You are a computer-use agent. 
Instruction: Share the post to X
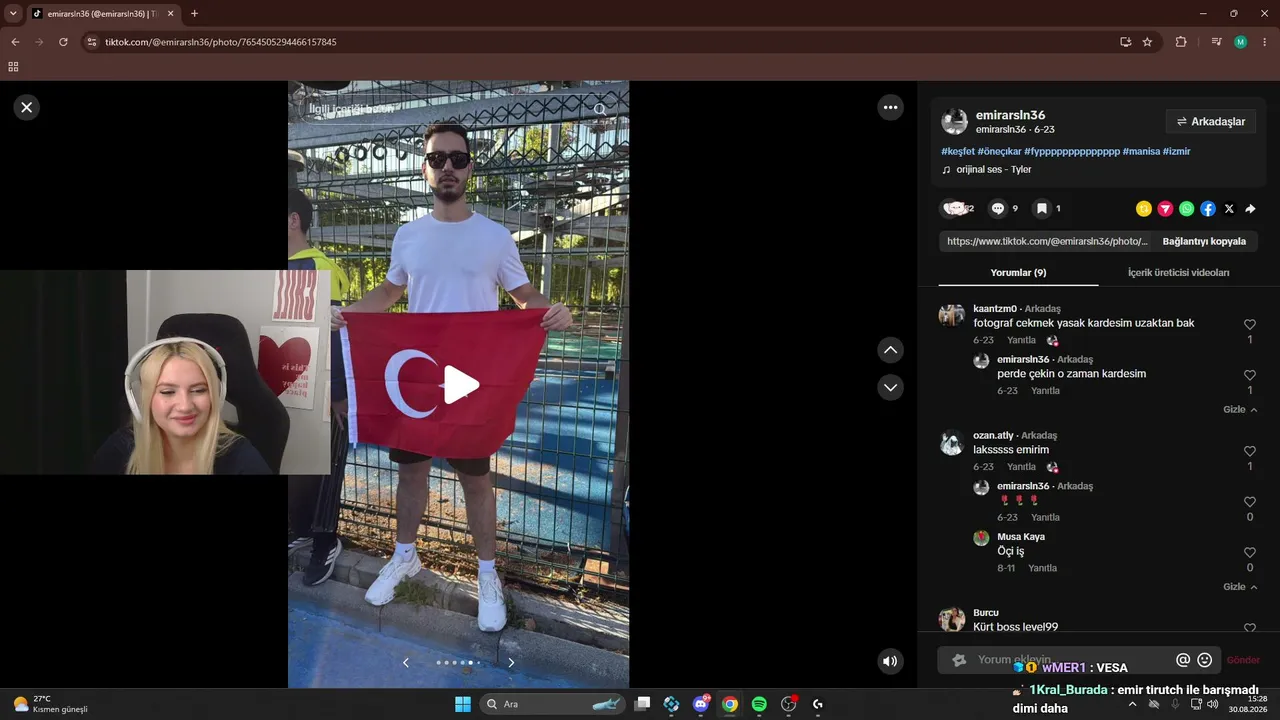click(1229, 209)
